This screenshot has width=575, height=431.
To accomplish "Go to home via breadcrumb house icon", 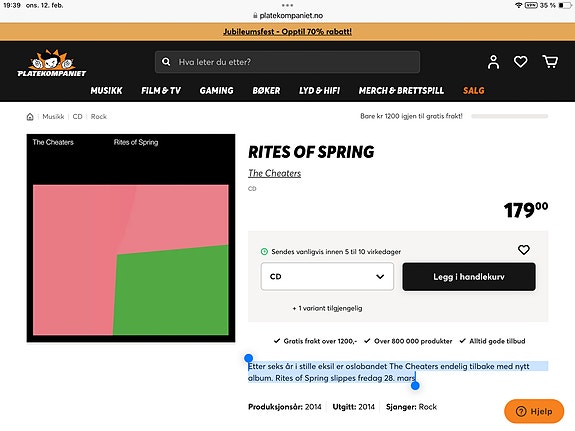I will [30, 117].
